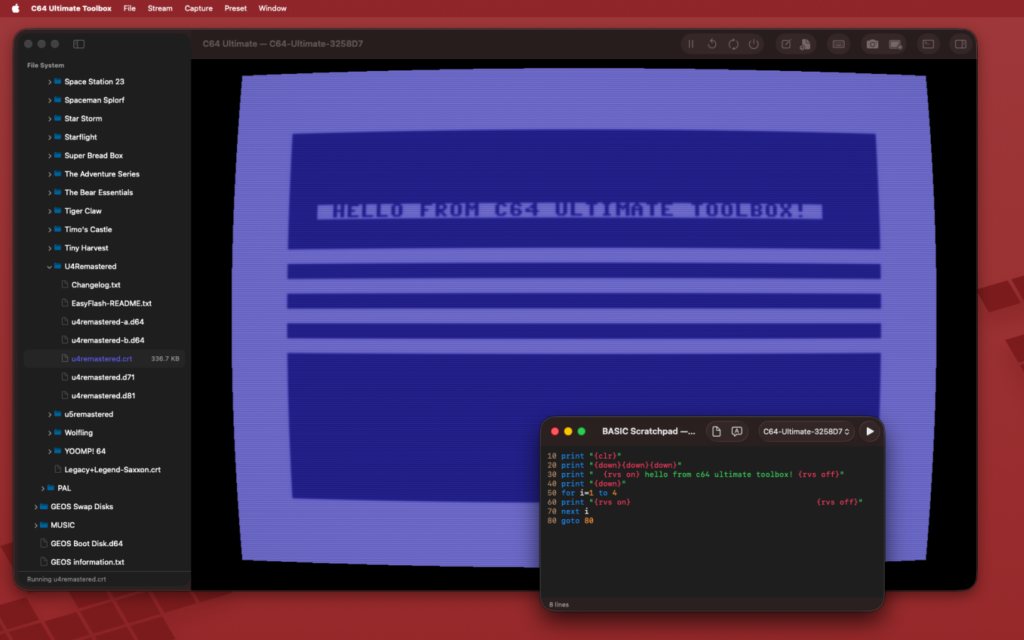The width and height of the screenshot is (1024, 640).
Task: Pause the C64 machine
Action: click(690, 44)
